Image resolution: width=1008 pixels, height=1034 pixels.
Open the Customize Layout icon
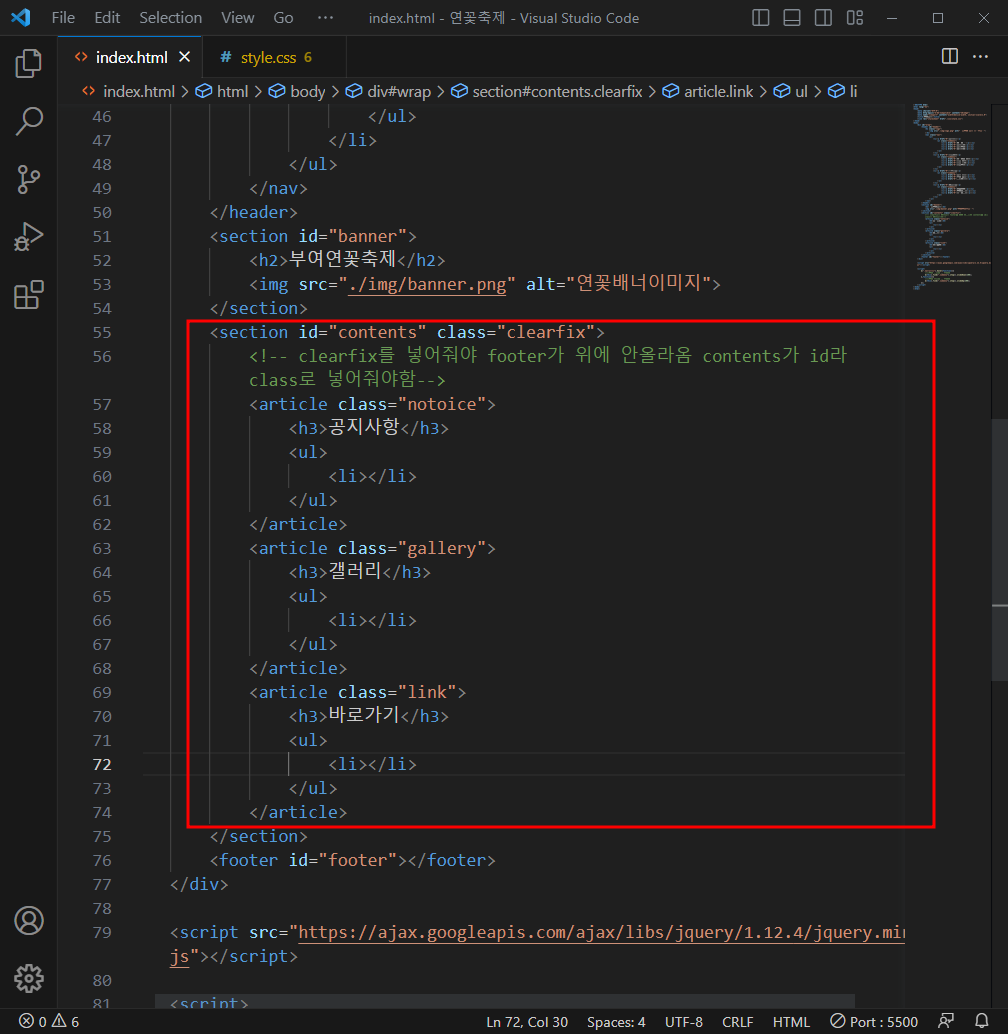[855, 18]
